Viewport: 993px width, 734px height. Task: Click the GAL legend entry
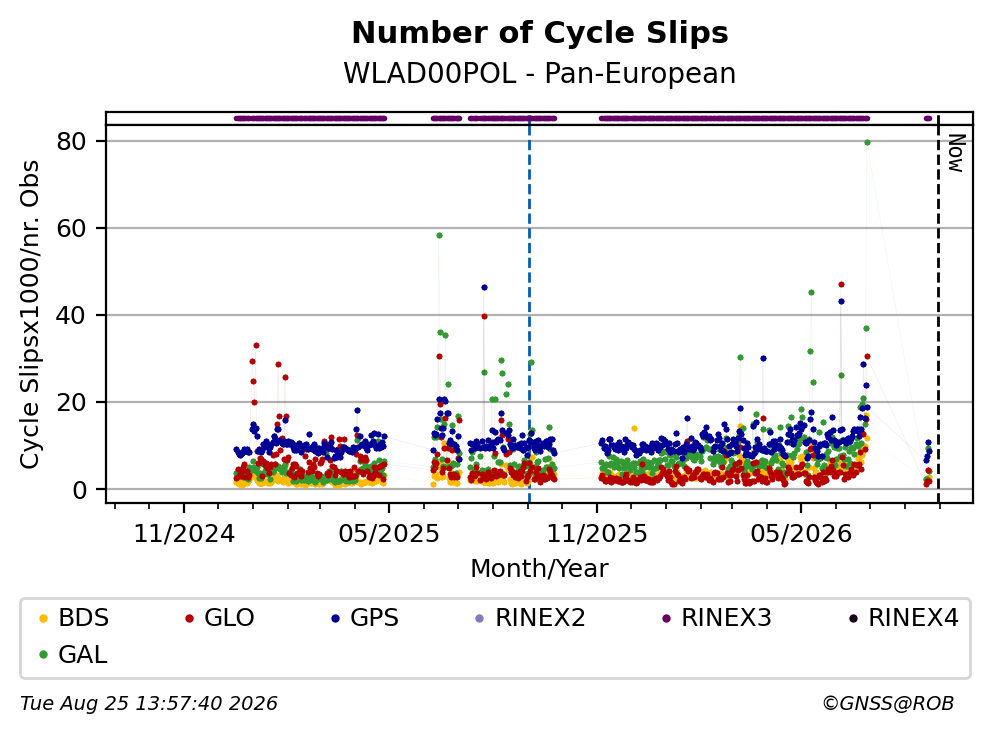73,654
